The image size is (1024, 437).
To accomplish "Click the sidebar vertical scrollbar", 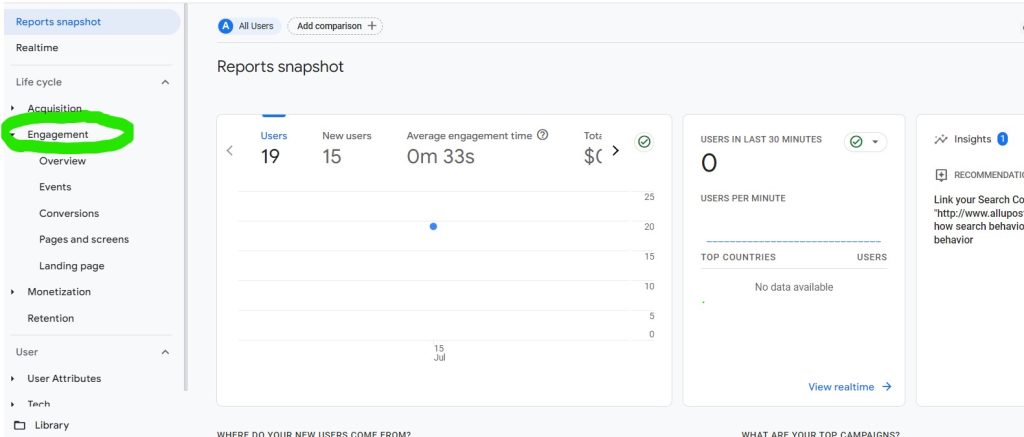I will click(185, 196).
